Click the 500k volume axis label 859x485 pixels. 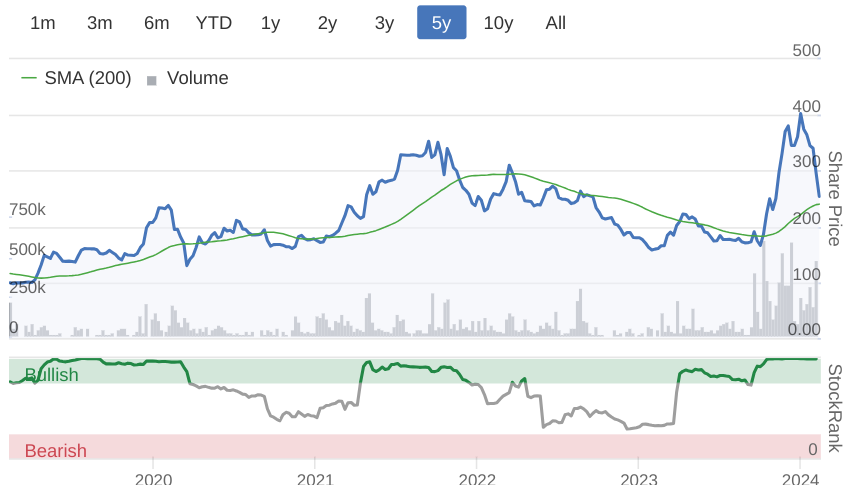coord(27,249)
